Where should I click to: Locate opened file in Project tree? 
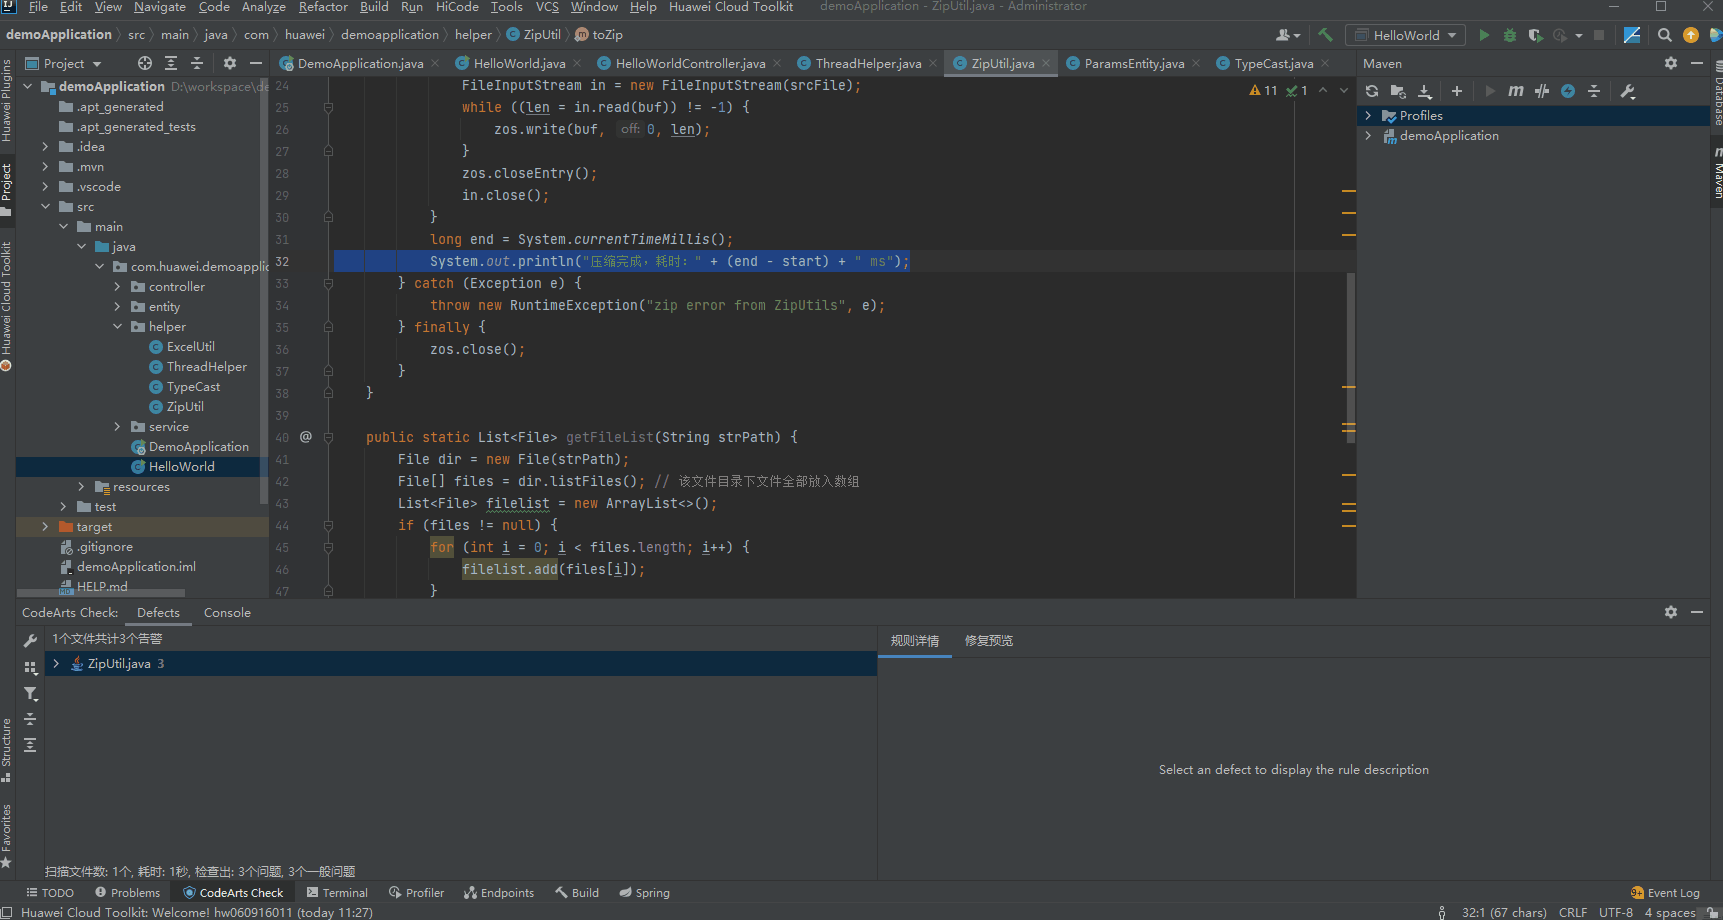(x=145, y=63)
